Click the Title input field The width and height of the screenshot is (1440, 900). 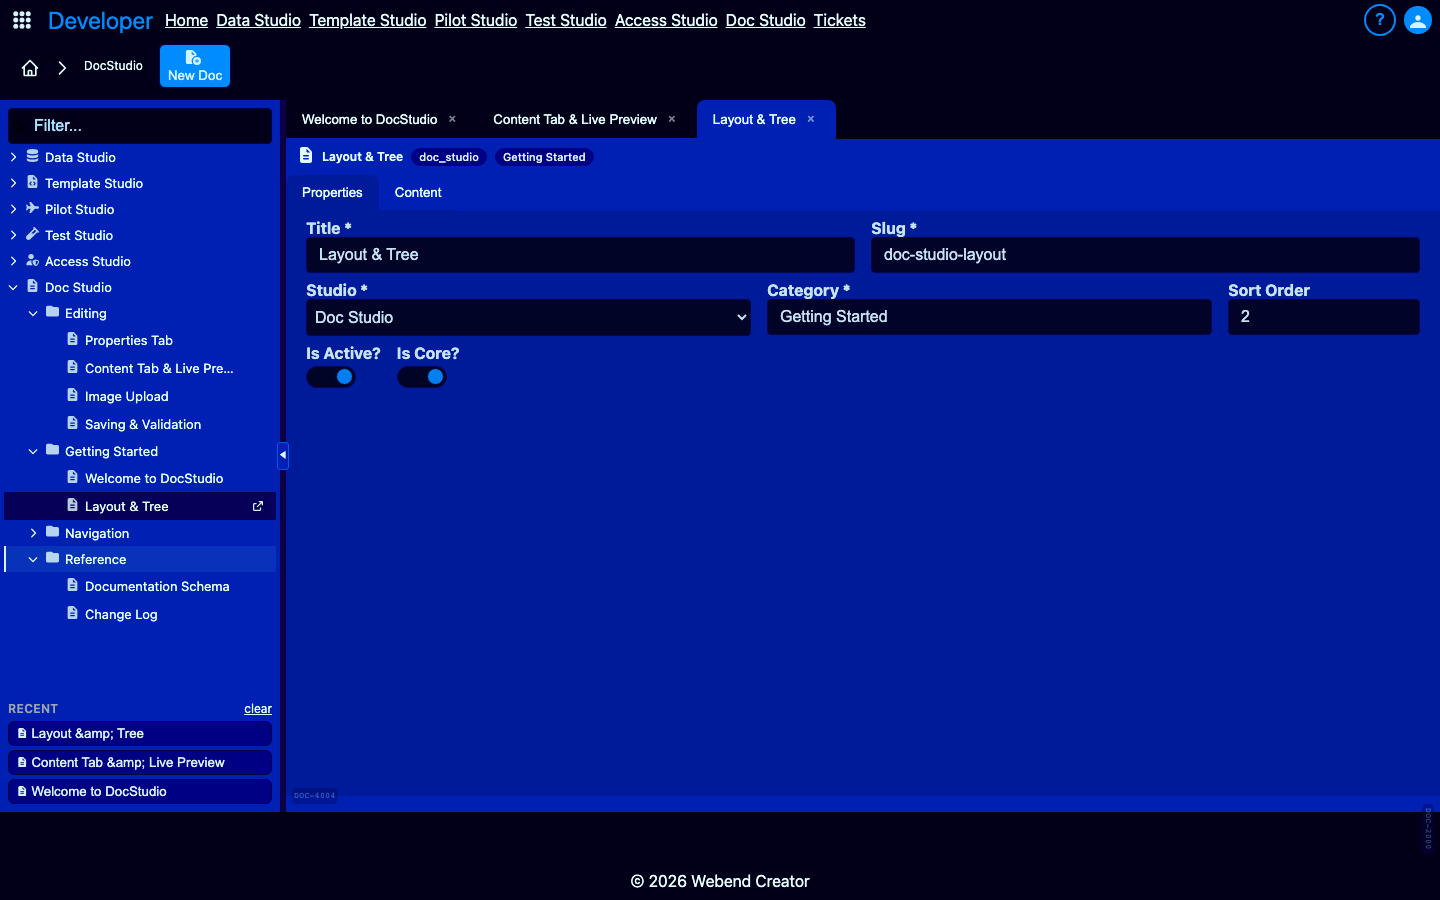[580, 255]
